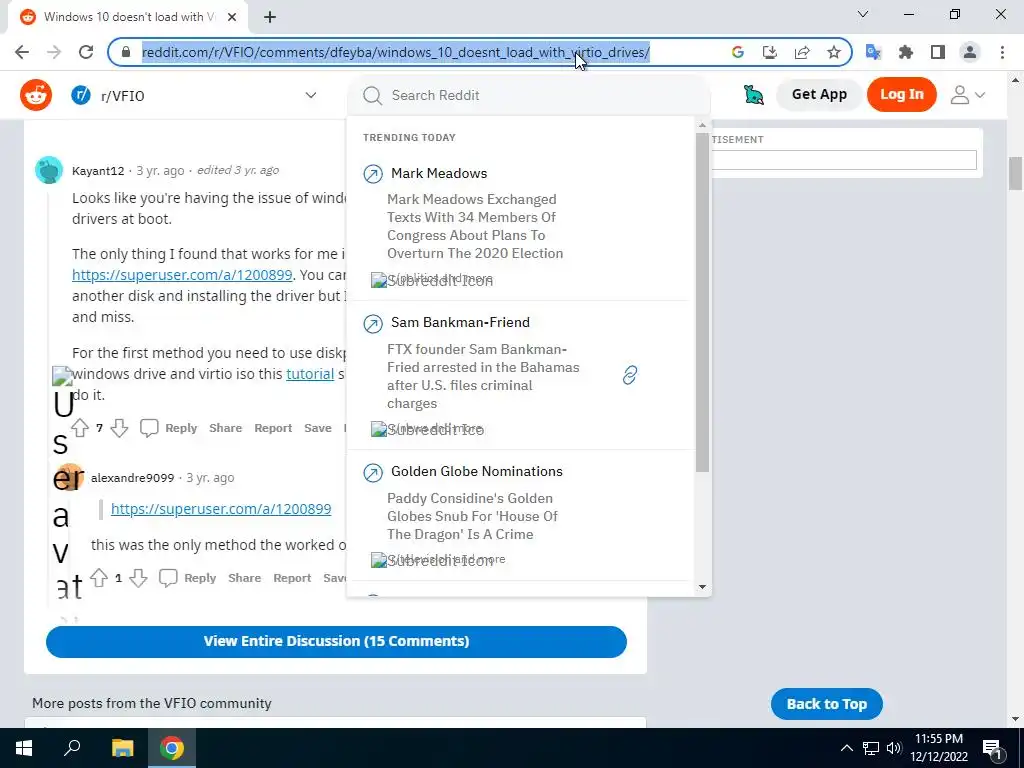Click page vertical scrollbar thumb

(1015, 173)
